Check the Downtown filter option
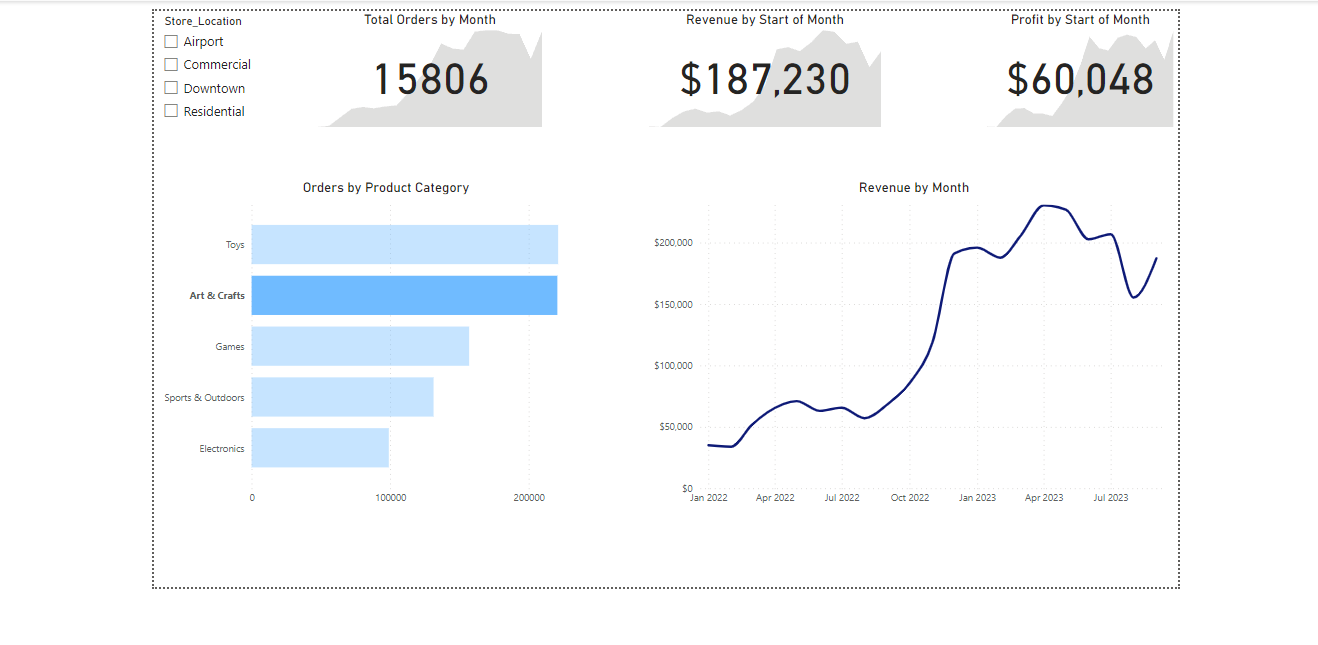 (x=171, y=87)
